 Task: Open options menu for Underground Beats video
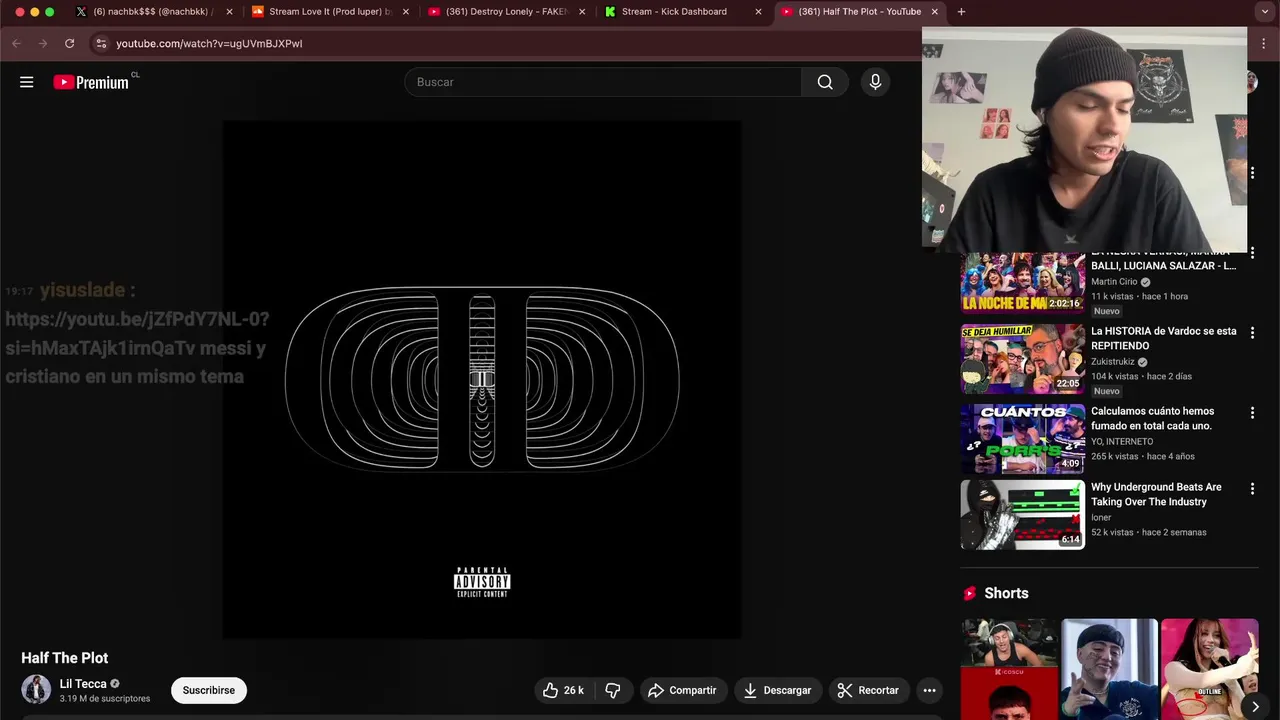point(1252,489)
